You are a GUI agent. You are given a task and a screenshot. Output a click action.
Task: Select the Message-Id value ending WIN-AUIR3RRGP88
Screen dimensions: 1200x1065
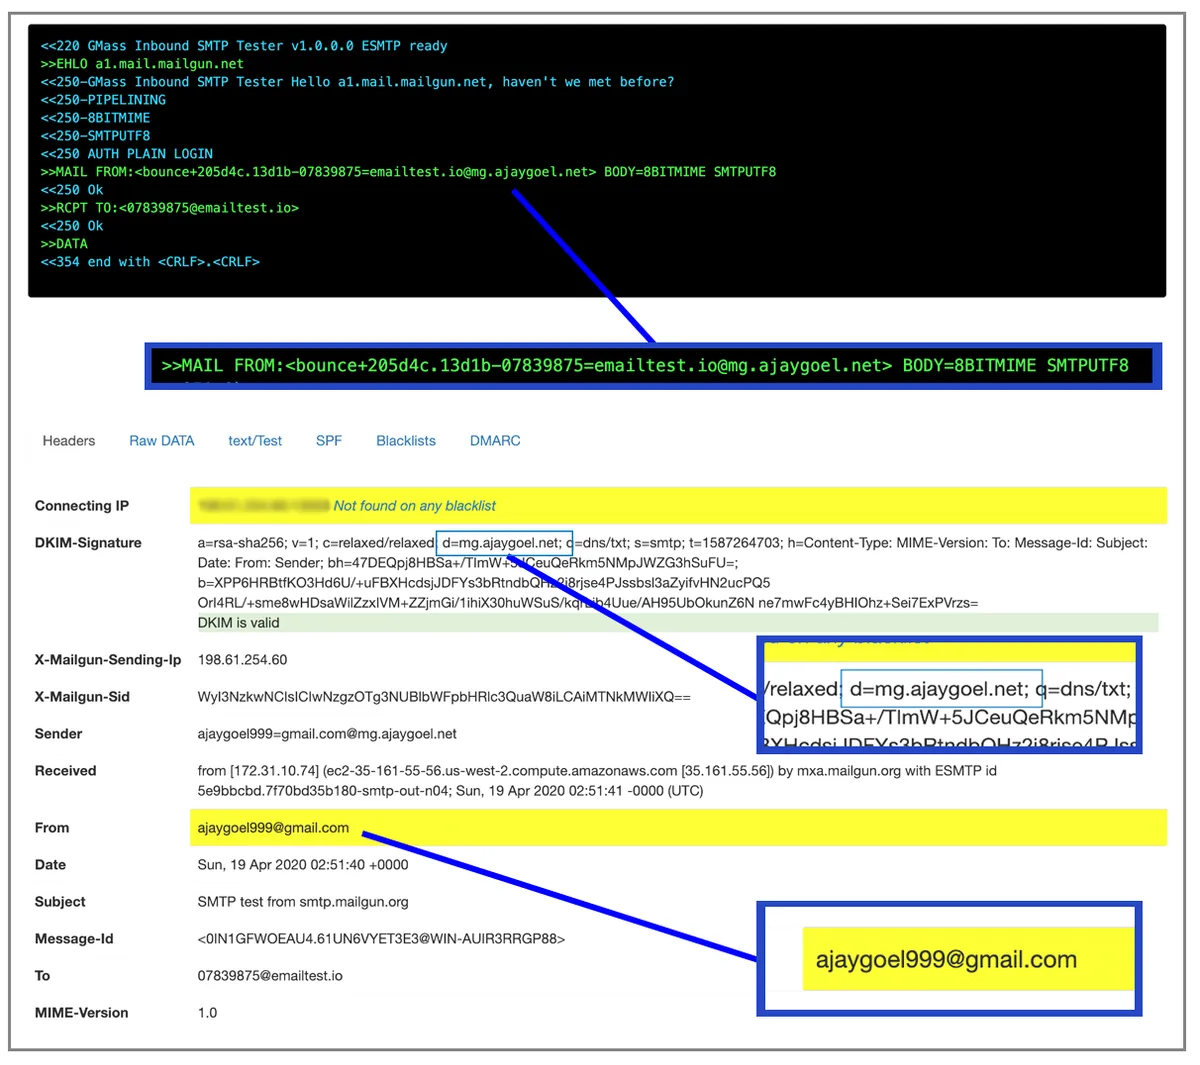pyautogui.click(x=381, y=939)
